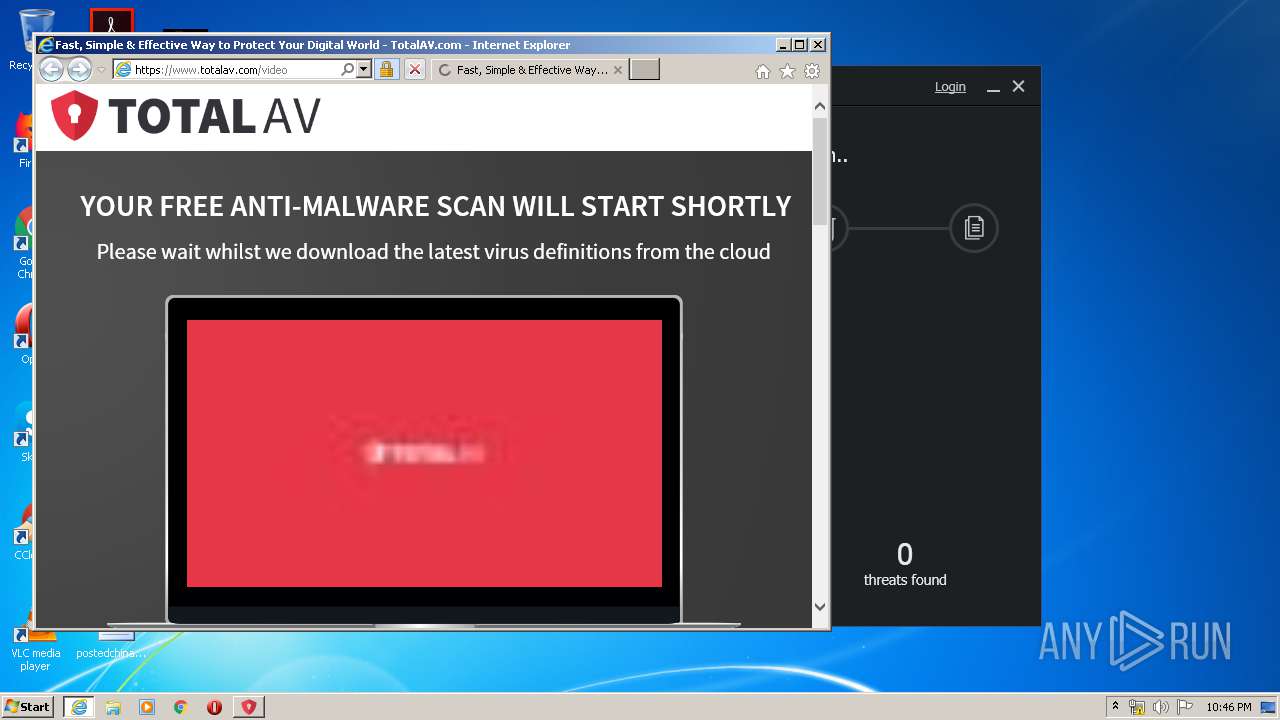Close the TotalAV application window
This screenshot has height=720, width=1280.
[1019, 87]
